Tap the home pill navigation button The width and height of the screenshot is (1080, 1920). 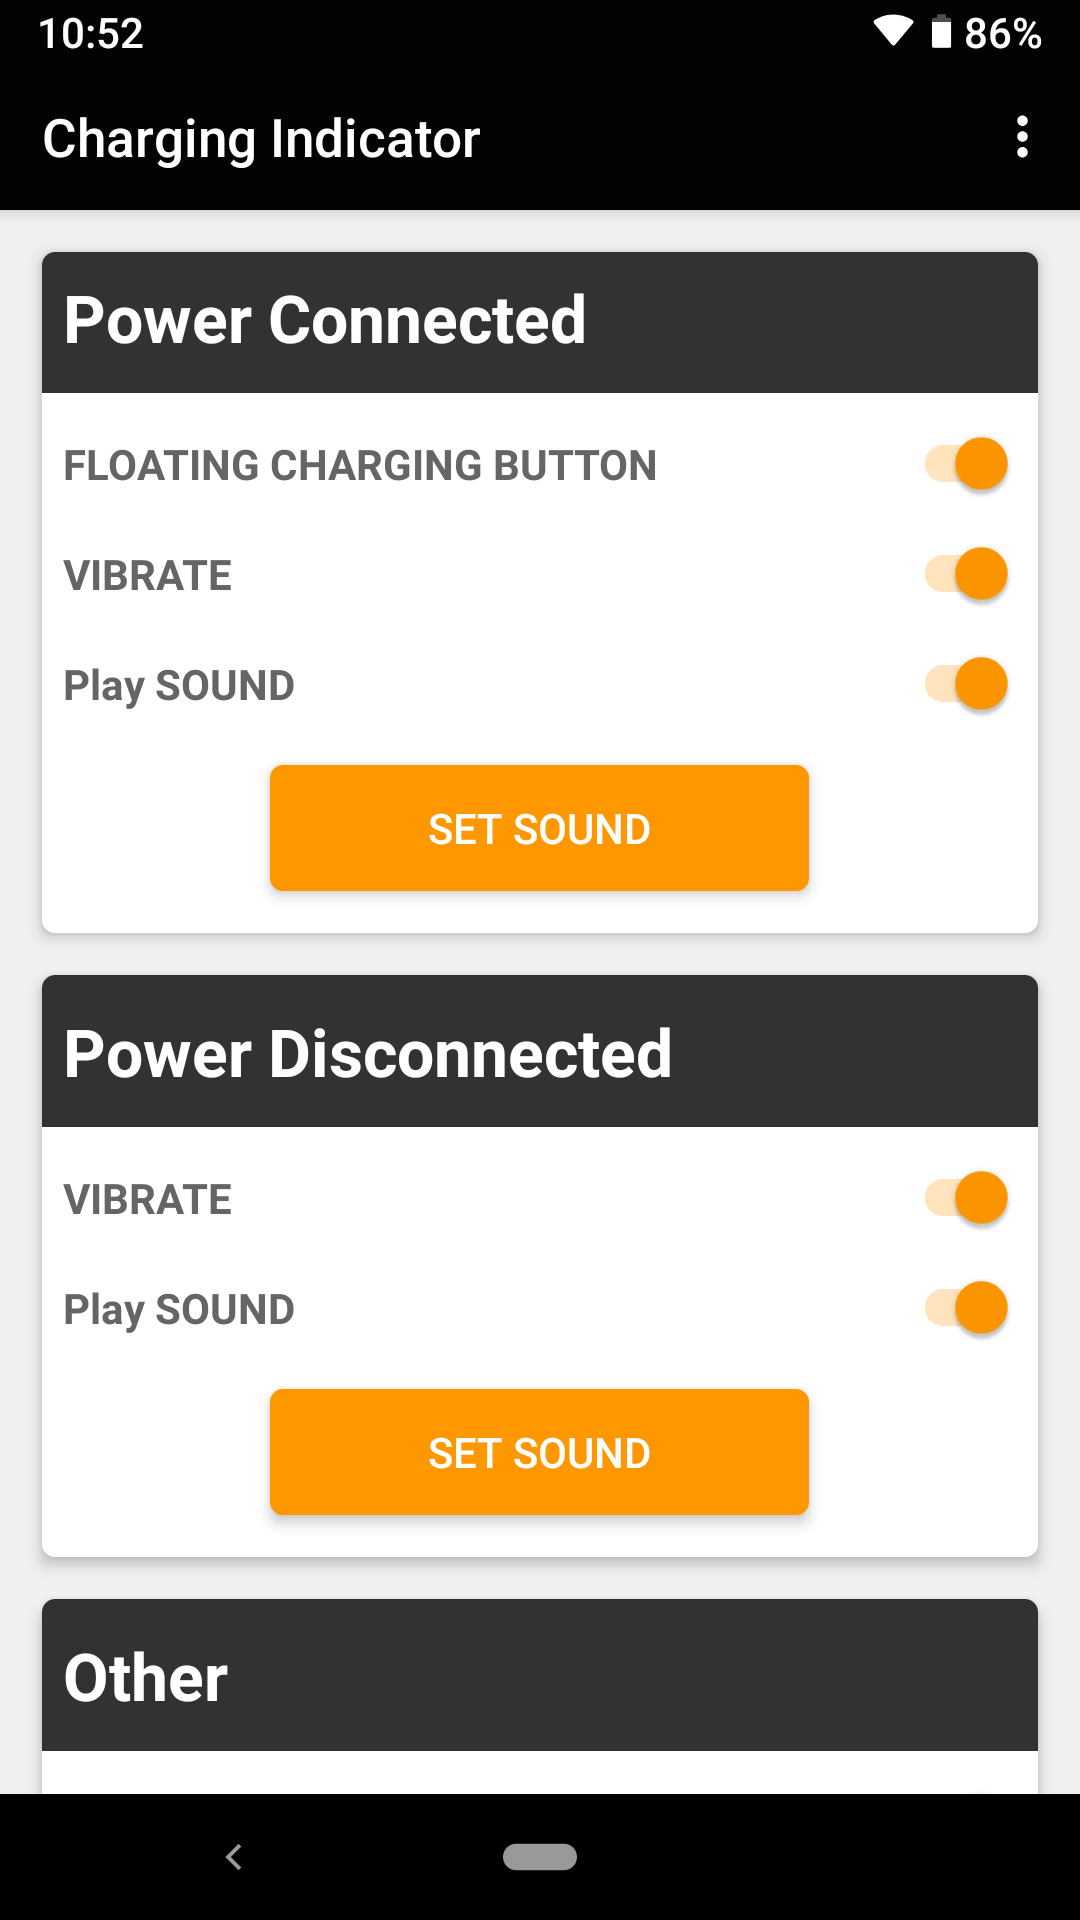point(540,1857)
